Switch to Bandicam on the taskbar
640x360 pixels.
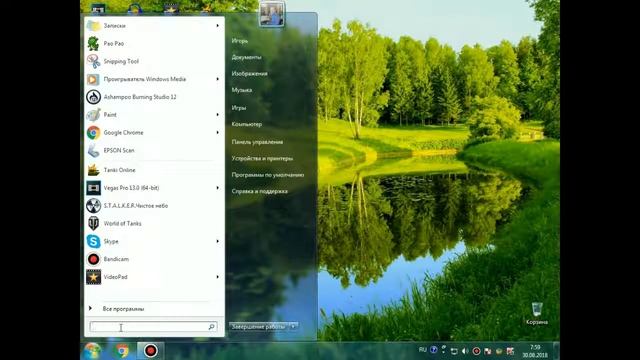point(150,351)
